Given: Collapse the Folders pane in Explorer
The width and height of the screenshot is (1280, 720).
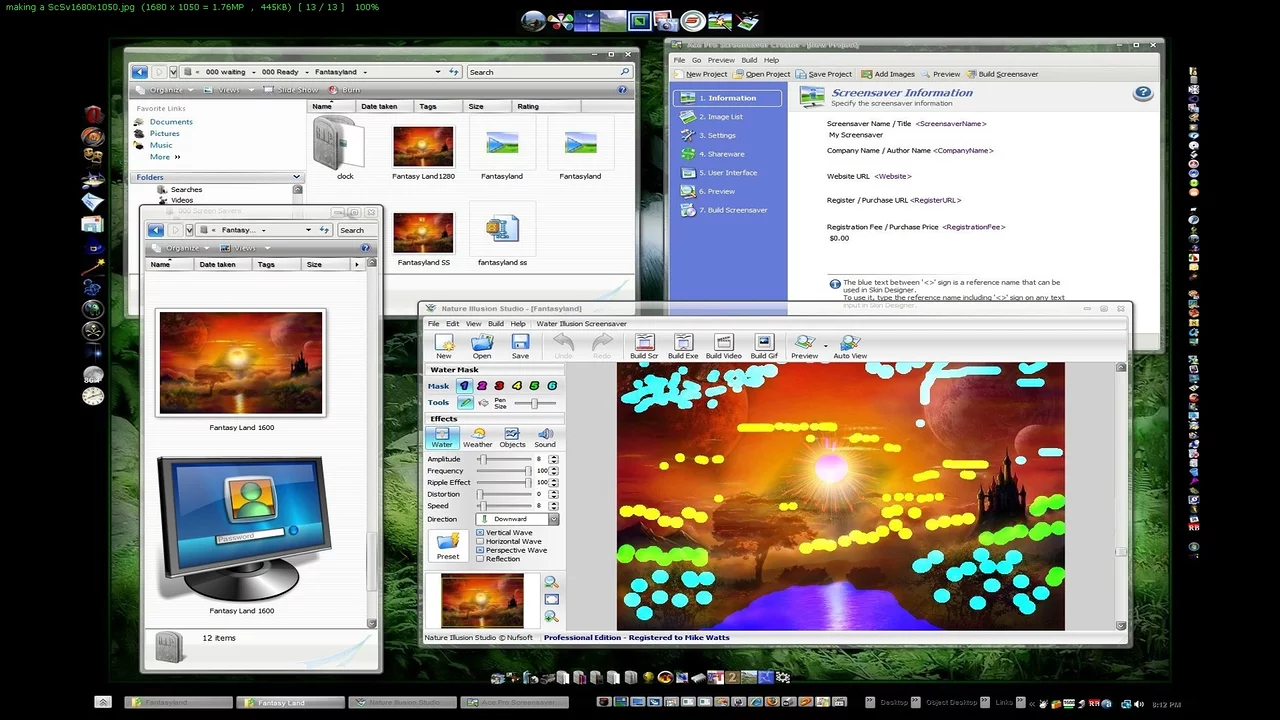Looking at the screenshot, I should click(296, 177).
